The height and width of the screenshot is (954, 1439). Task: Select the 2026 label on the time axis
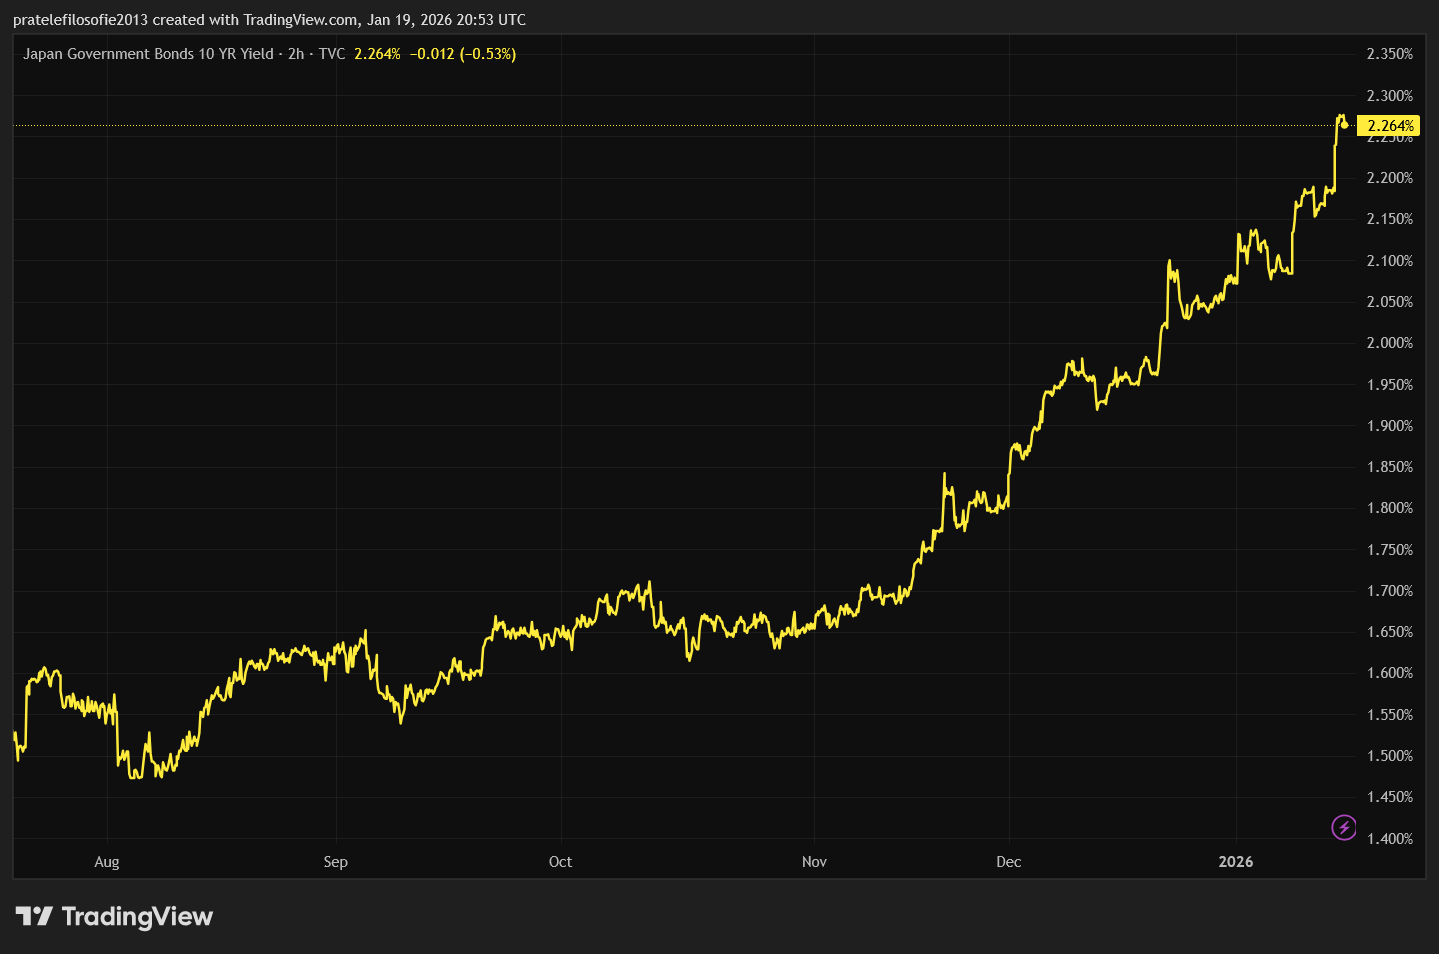click(x=1235, y=862)
